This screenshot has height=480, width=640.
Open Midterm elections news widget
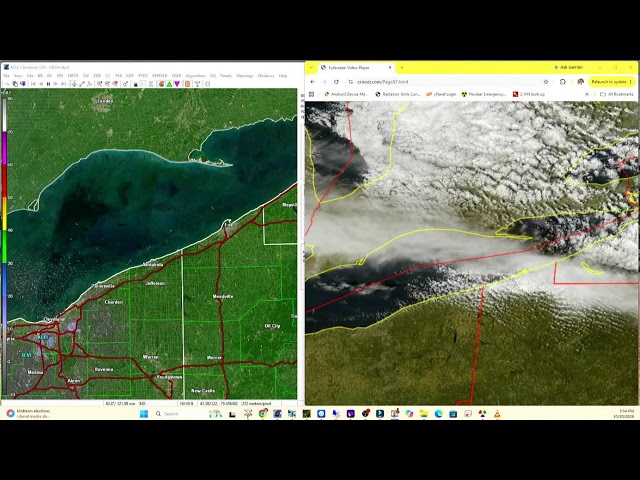(29, 413)
